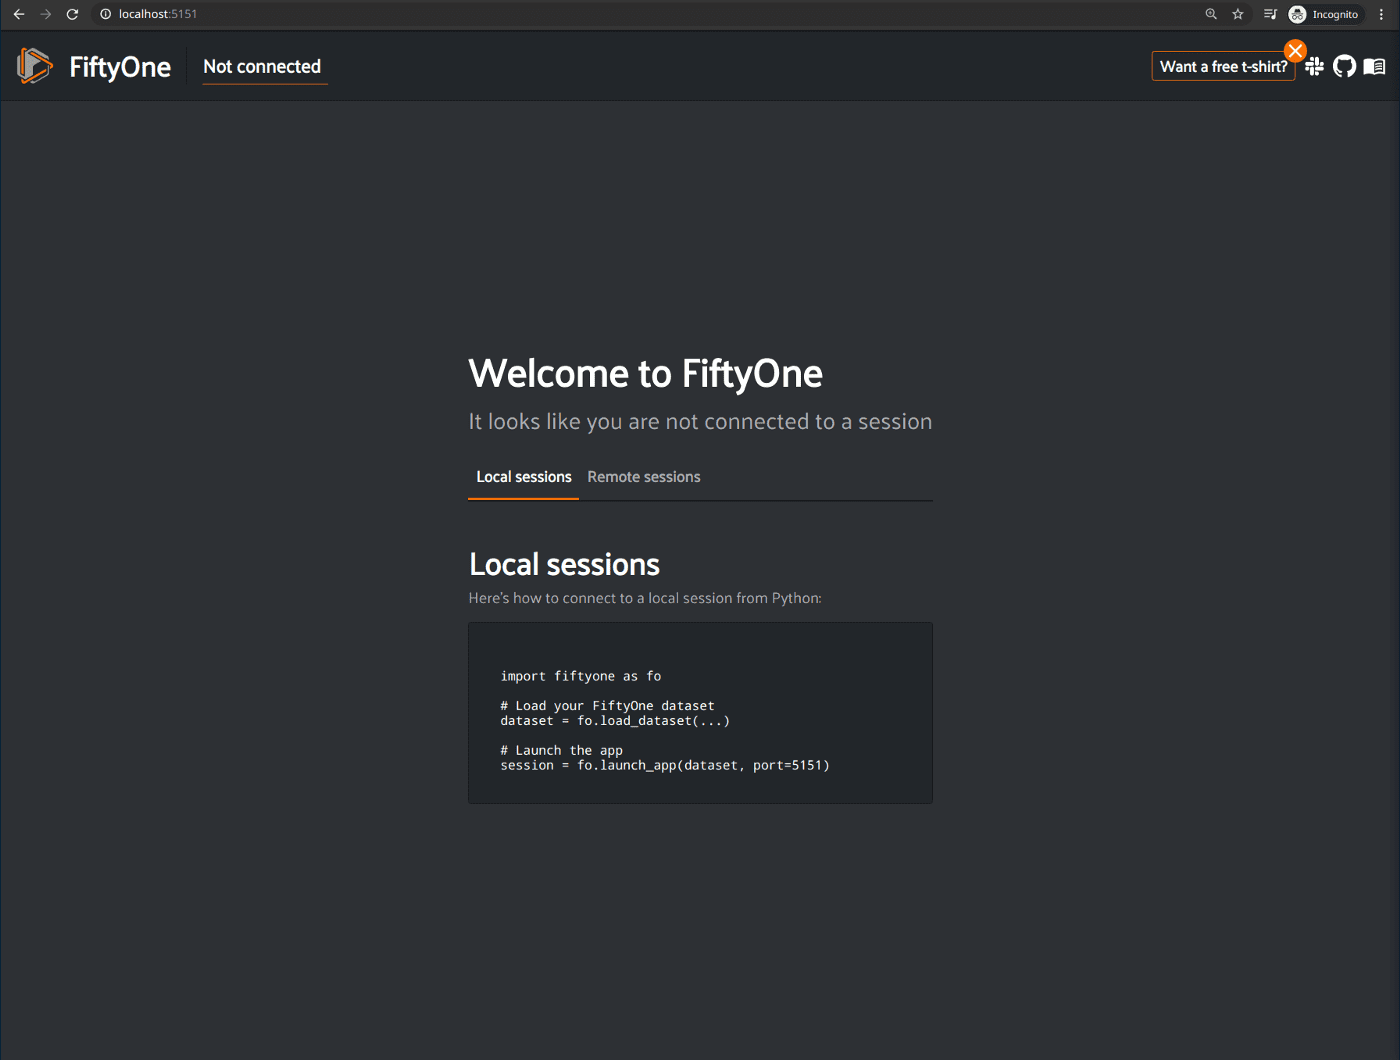Click the 'Not connected' status label
Screen dimensions: 1400x1060
click(x=262, y=67)
